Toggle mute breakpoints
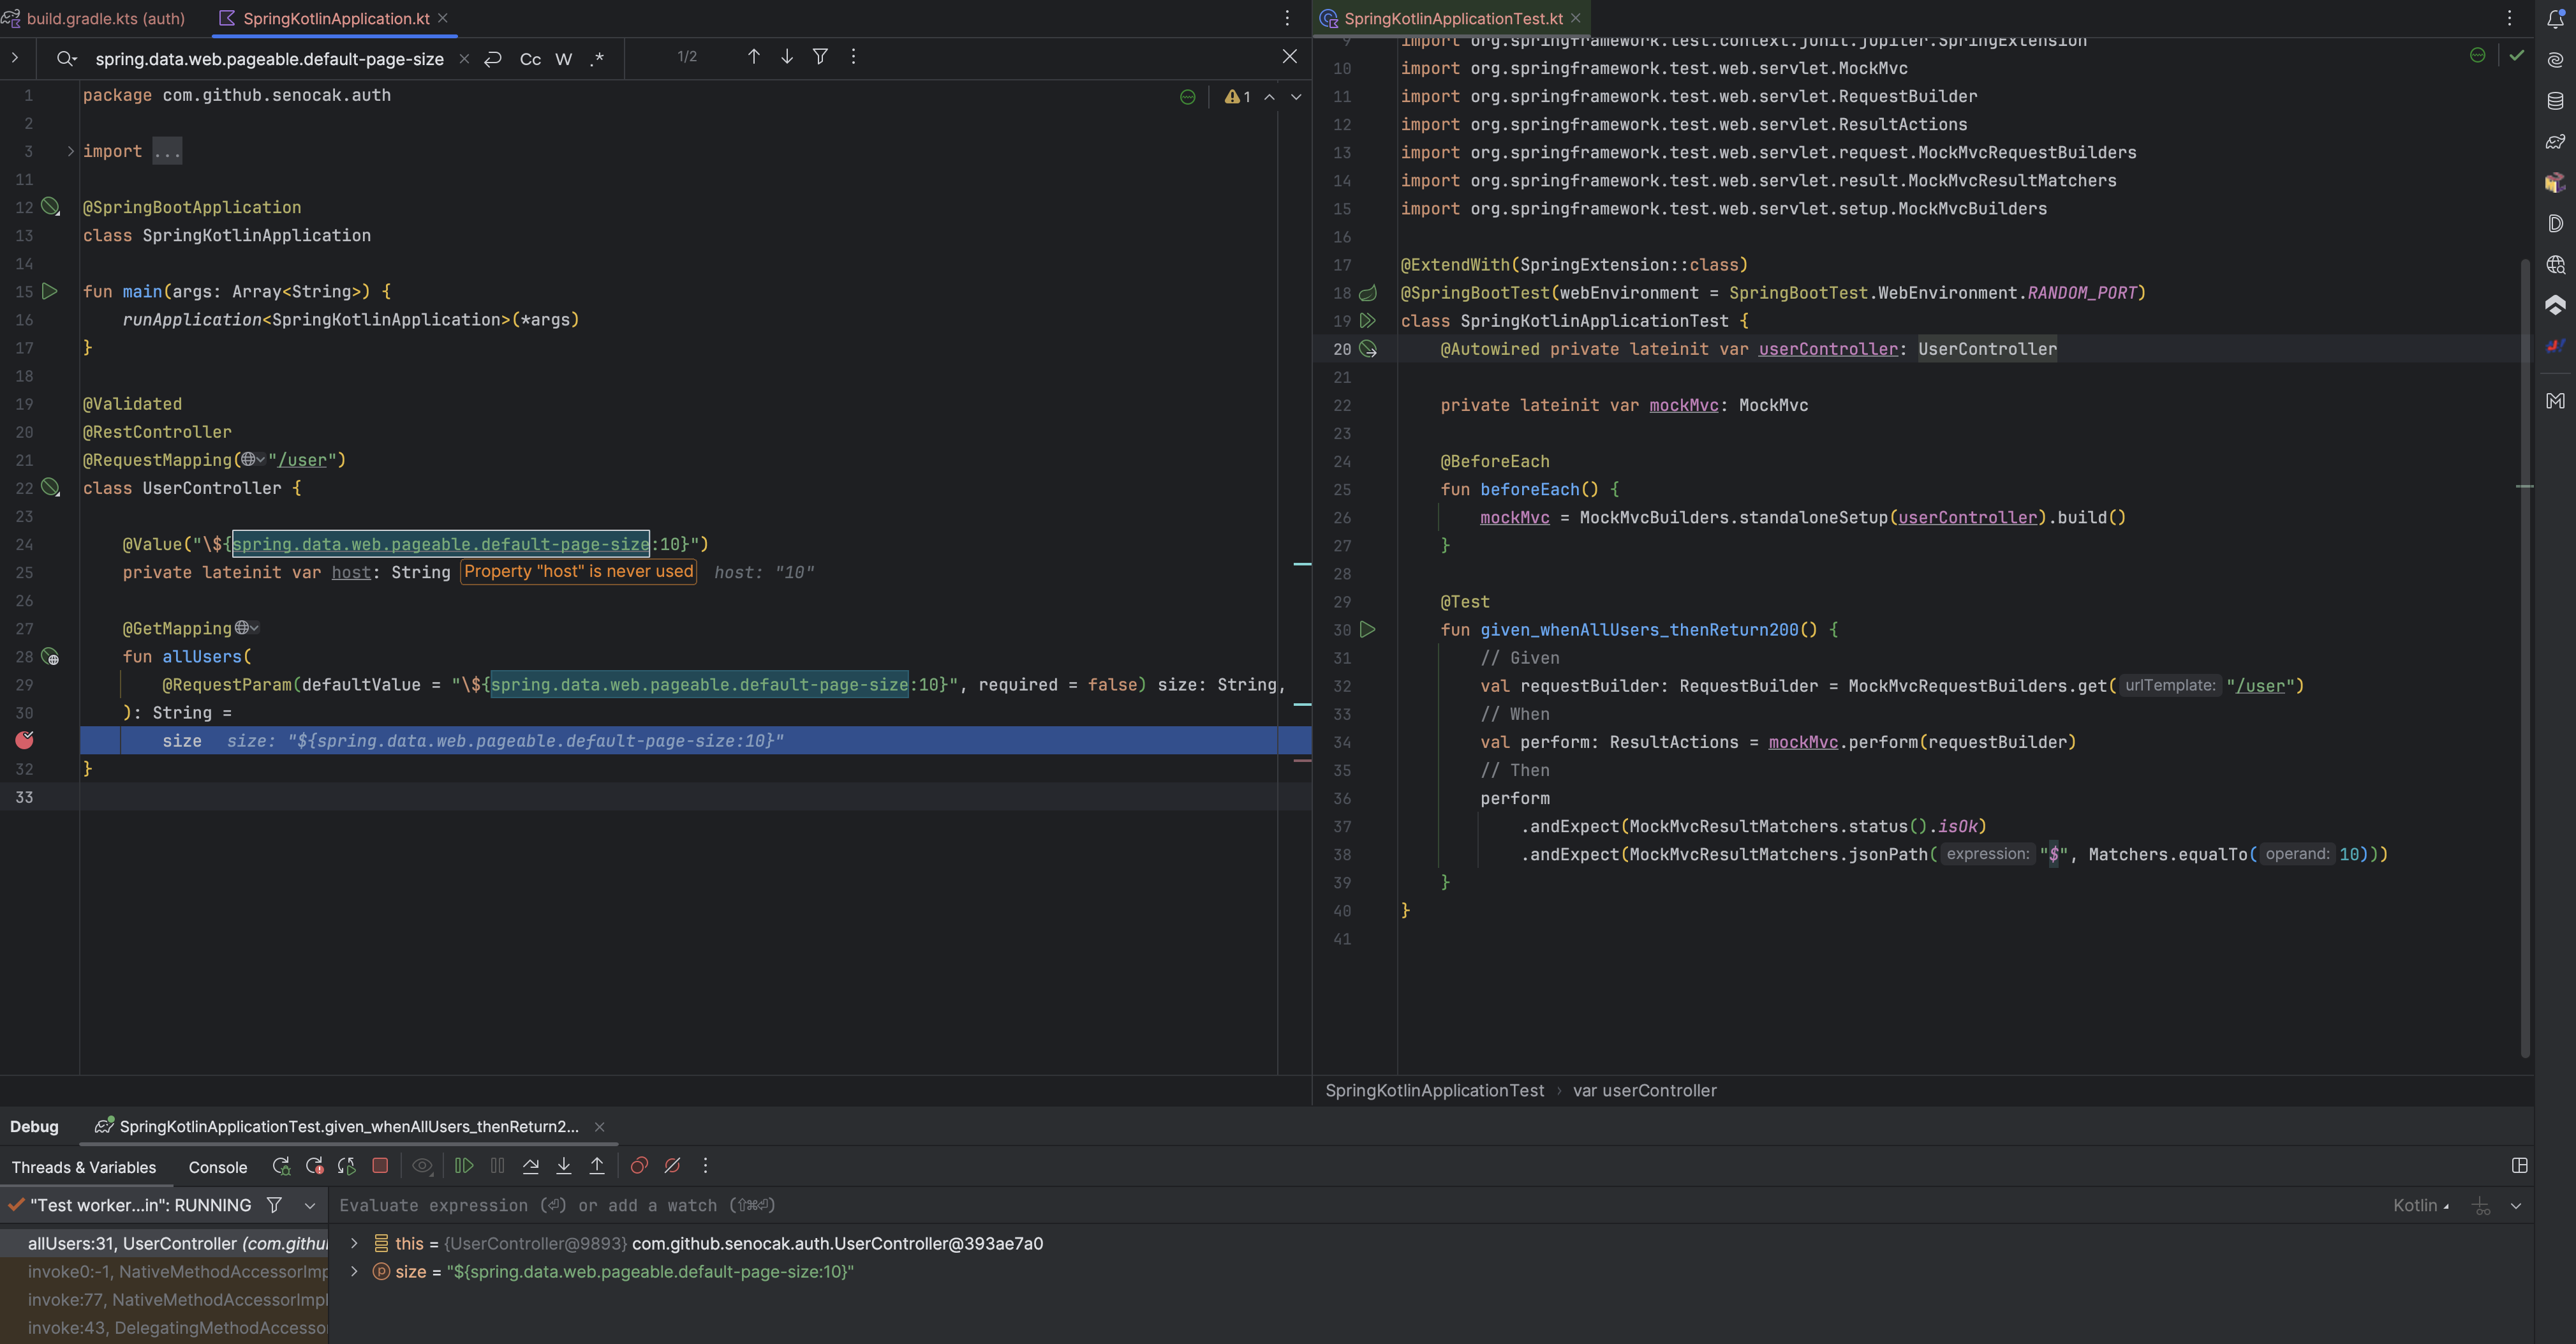The width and height of the screenshot is (2576, 1344). click(672, 1166)
